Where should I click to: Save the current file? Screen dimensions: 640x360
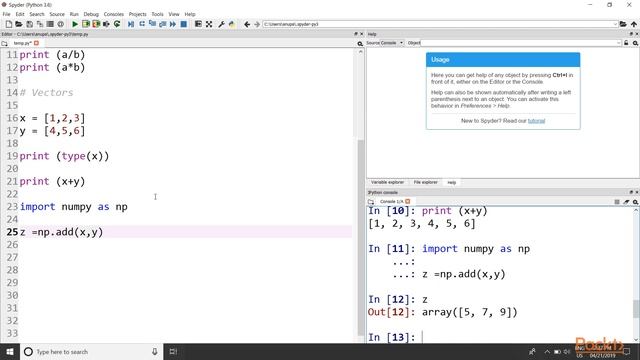(x=29, y=24)
